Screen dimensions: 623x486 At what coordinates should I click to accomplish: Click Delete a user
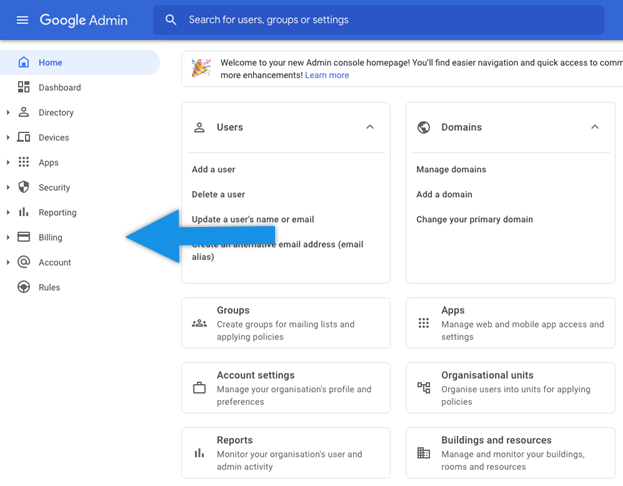click(x=218, y=194)
